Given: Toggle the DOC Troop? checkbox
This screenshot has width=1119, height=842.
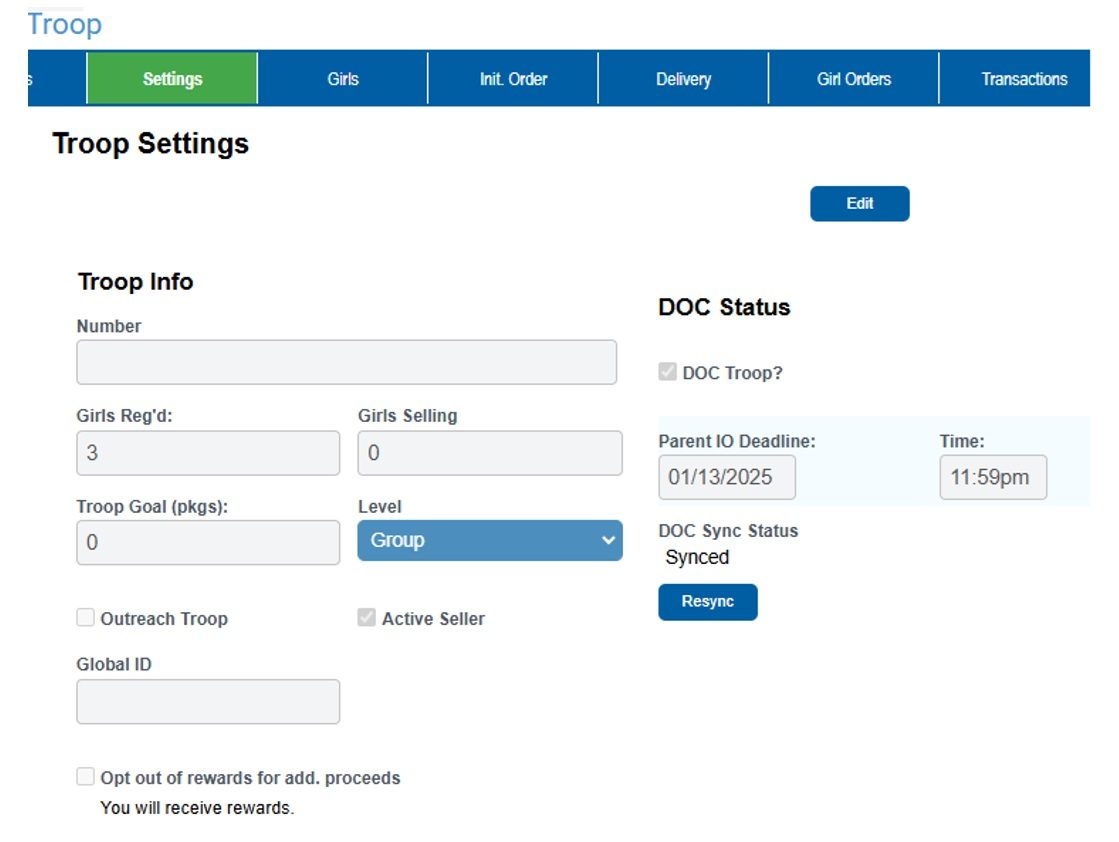Looking at the screenshot, I should click(668, 373).
